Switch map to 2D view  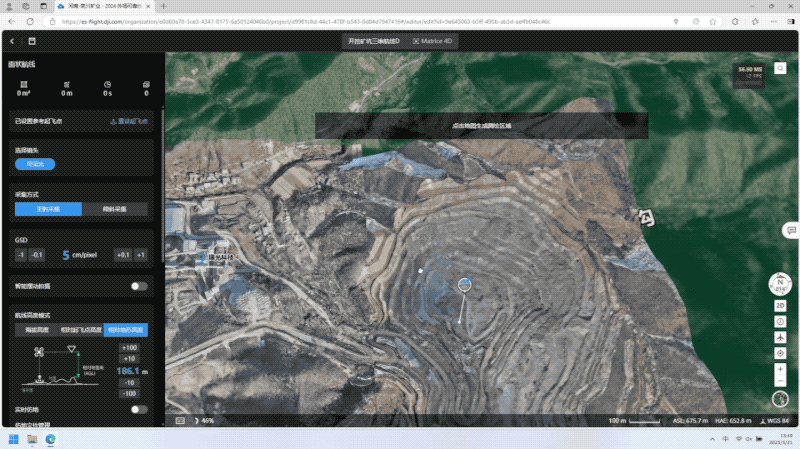point(780,306)
